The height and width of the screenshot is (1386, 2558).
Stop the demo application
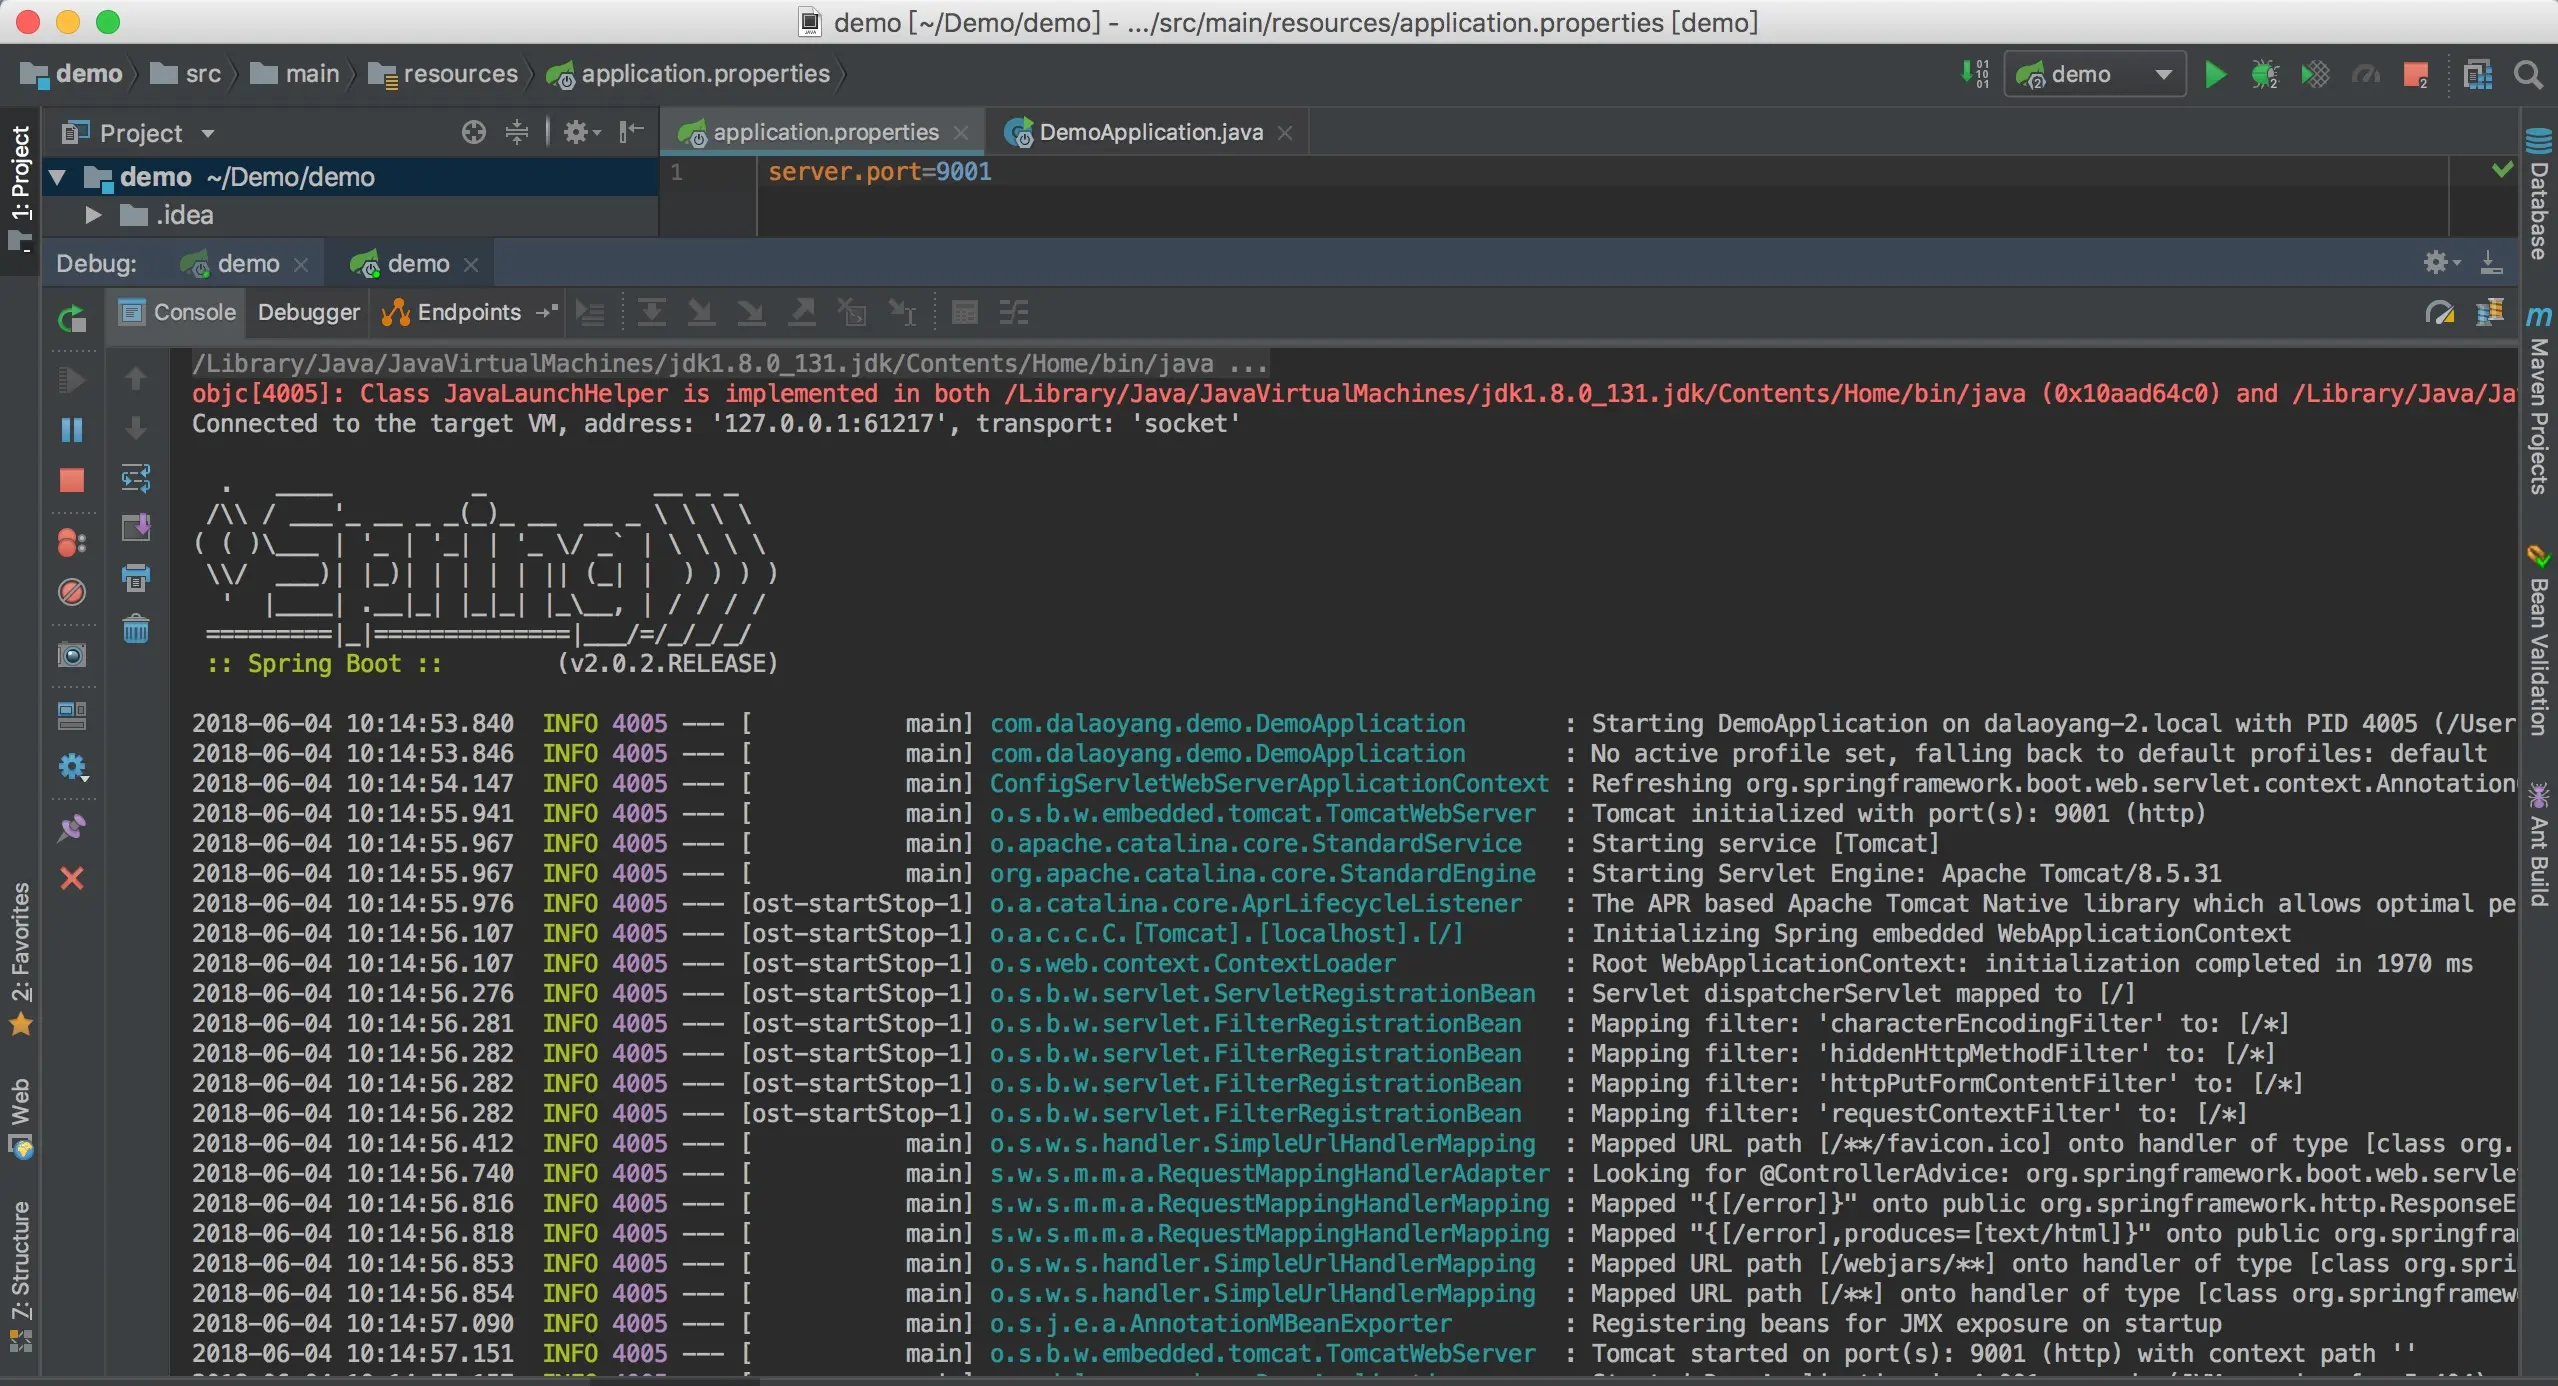pyautogui.click(x=72, y=481)
